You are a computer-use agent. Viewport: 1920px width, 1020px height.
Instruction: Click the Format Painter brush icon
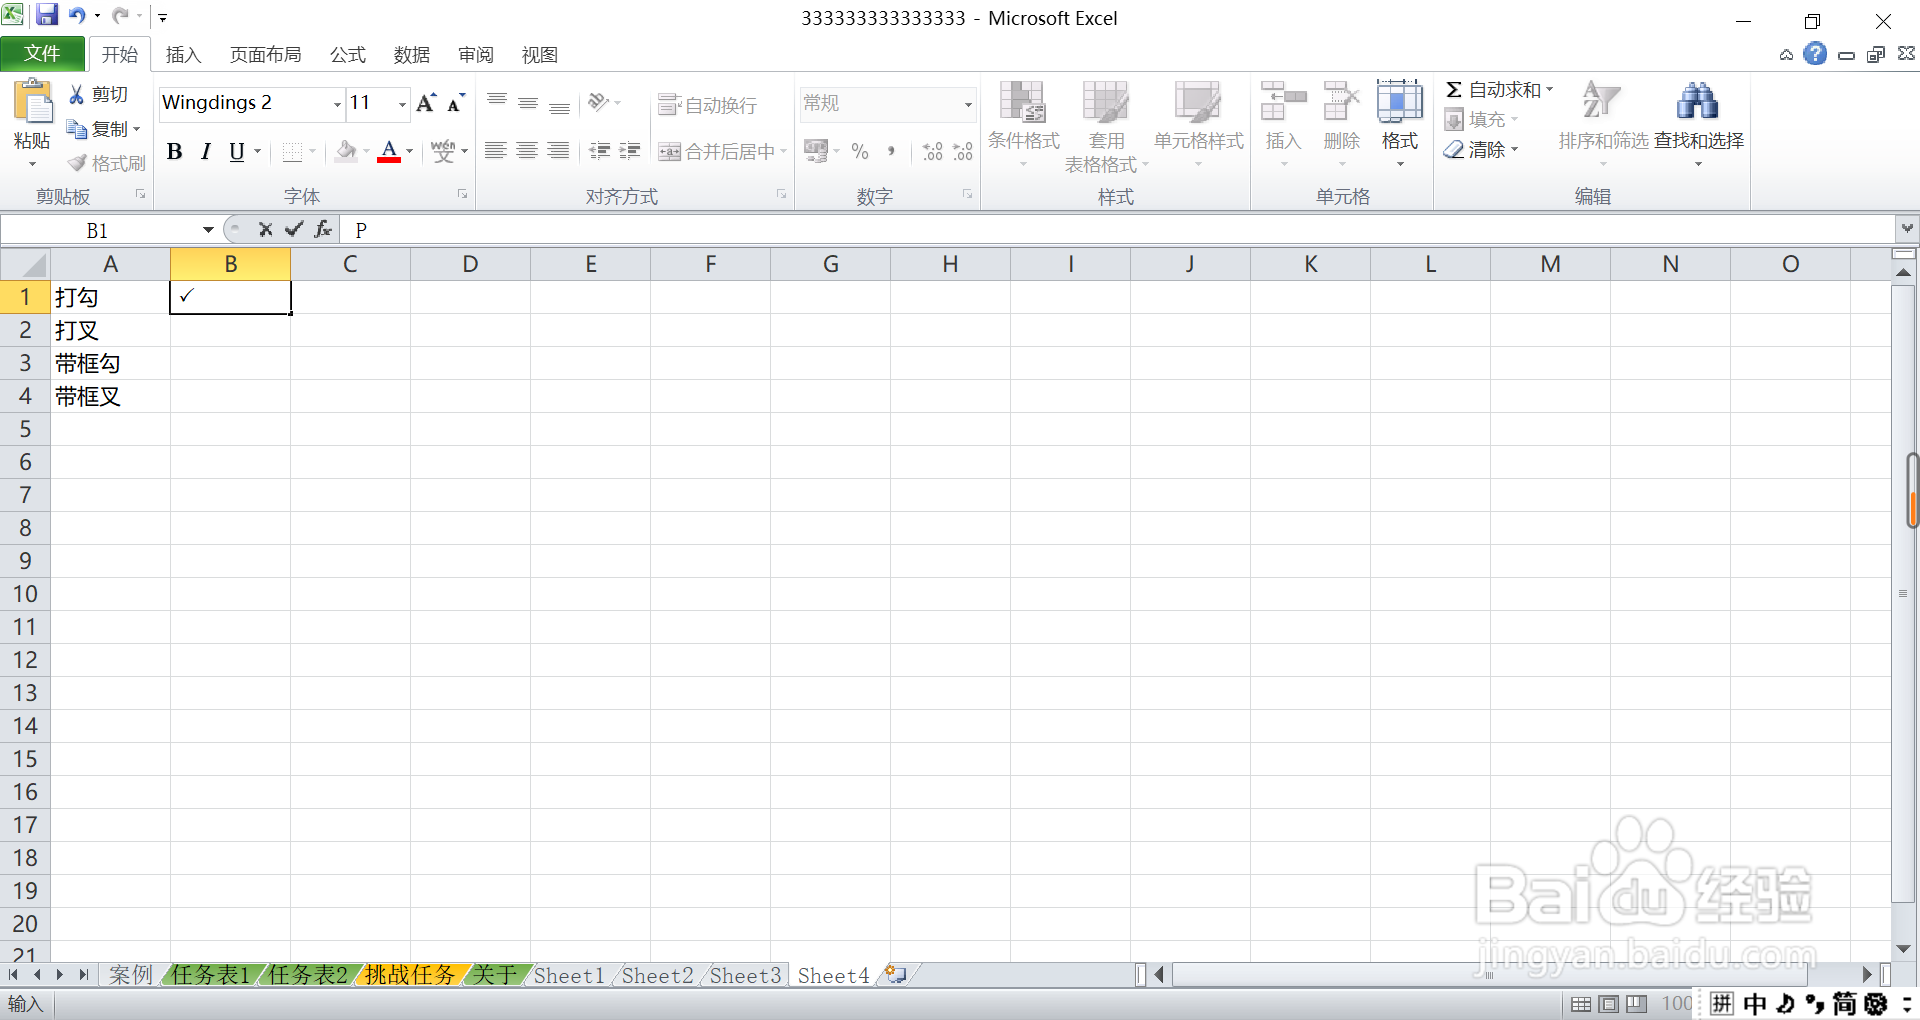click(77, 163)
